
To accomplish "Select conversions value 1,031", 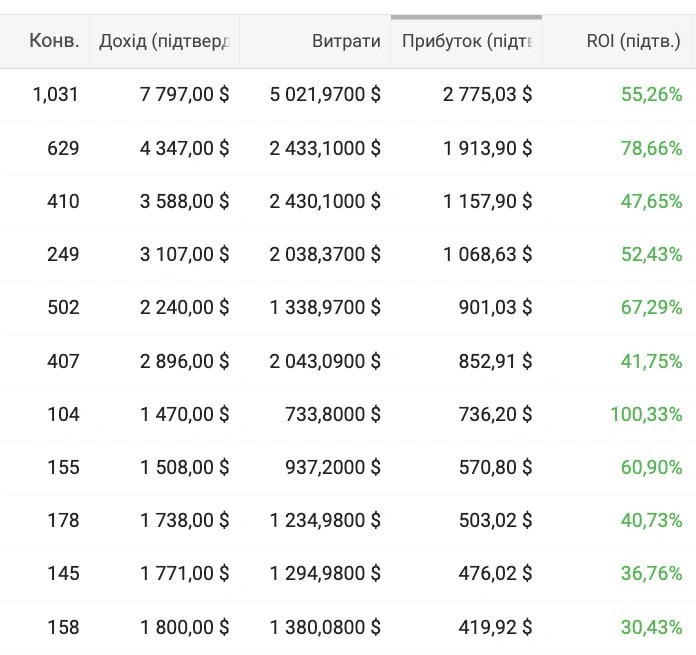I will point(55,95).
